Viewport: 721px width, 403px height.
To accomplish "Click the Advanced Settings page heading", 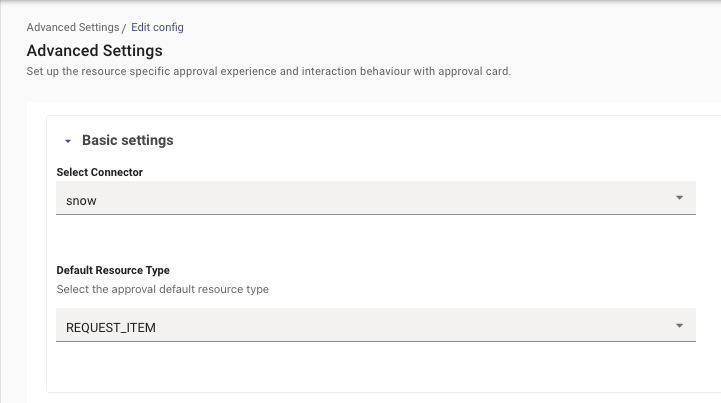I will coord(95,51).
